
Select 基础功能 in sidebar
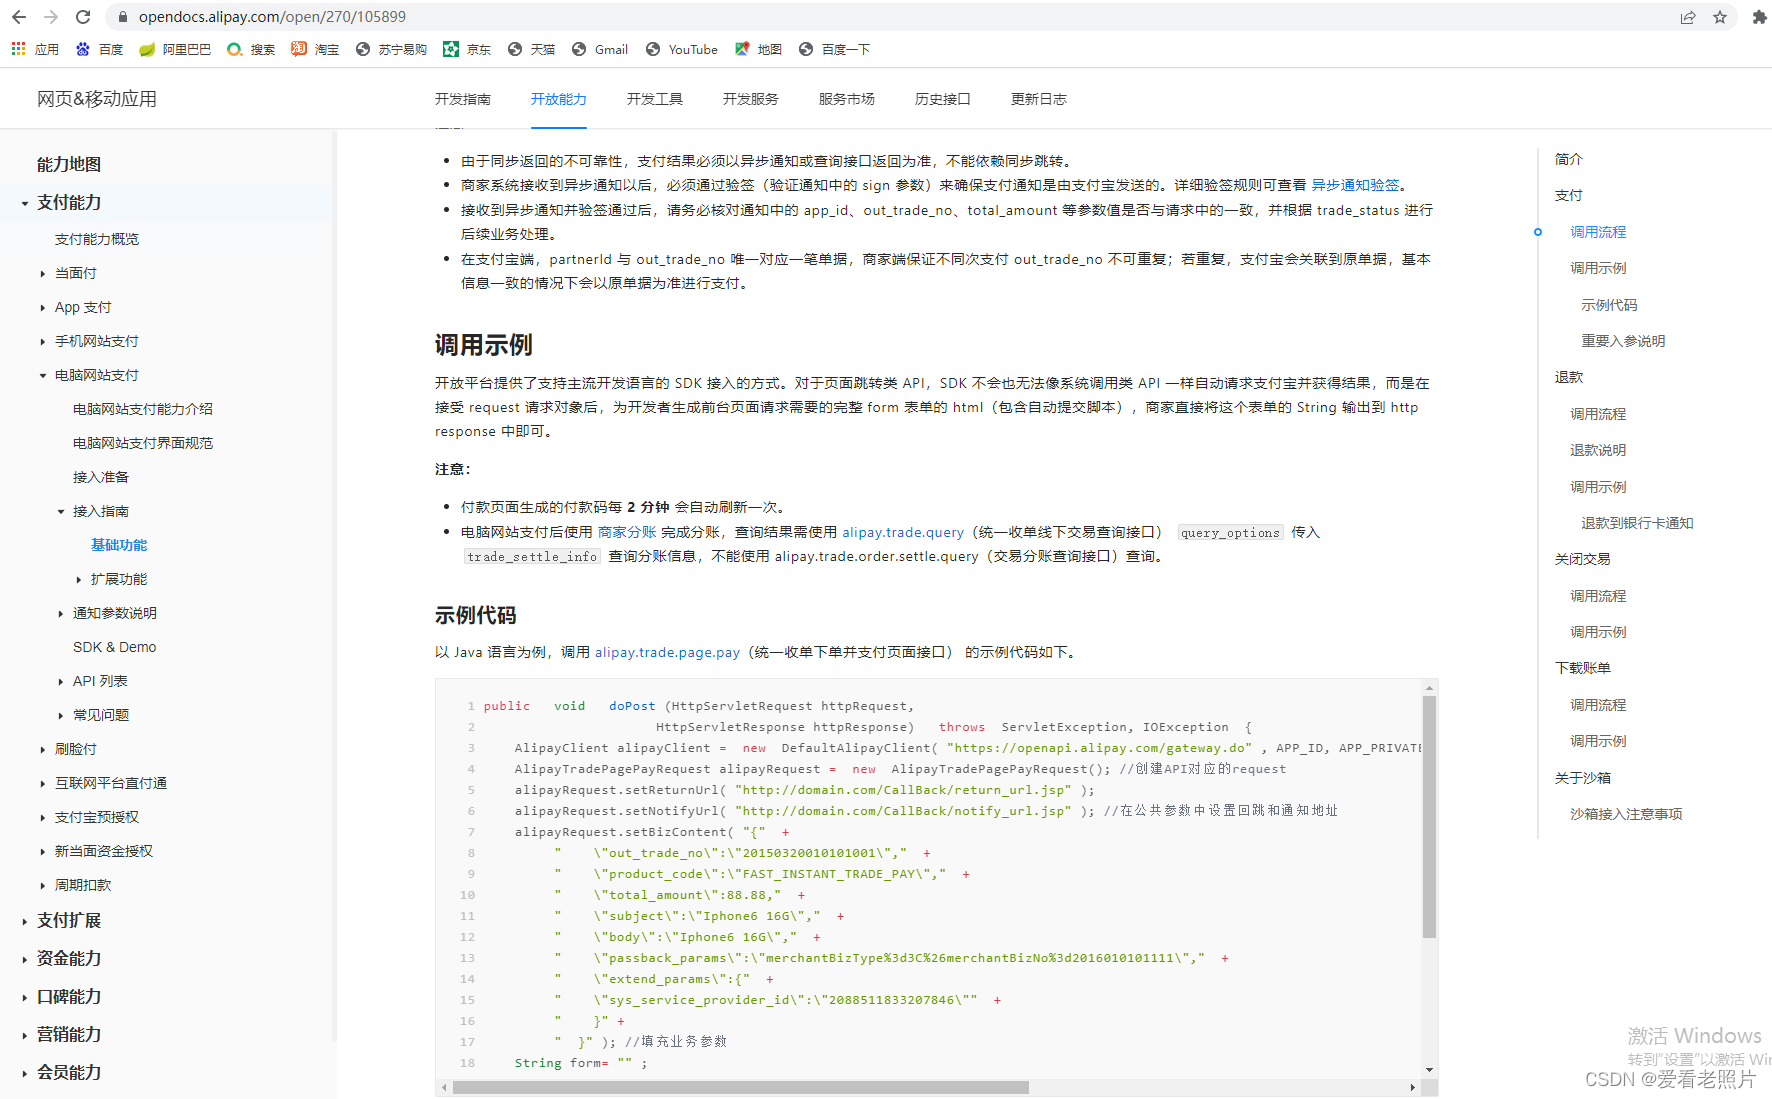pos(119,545)
